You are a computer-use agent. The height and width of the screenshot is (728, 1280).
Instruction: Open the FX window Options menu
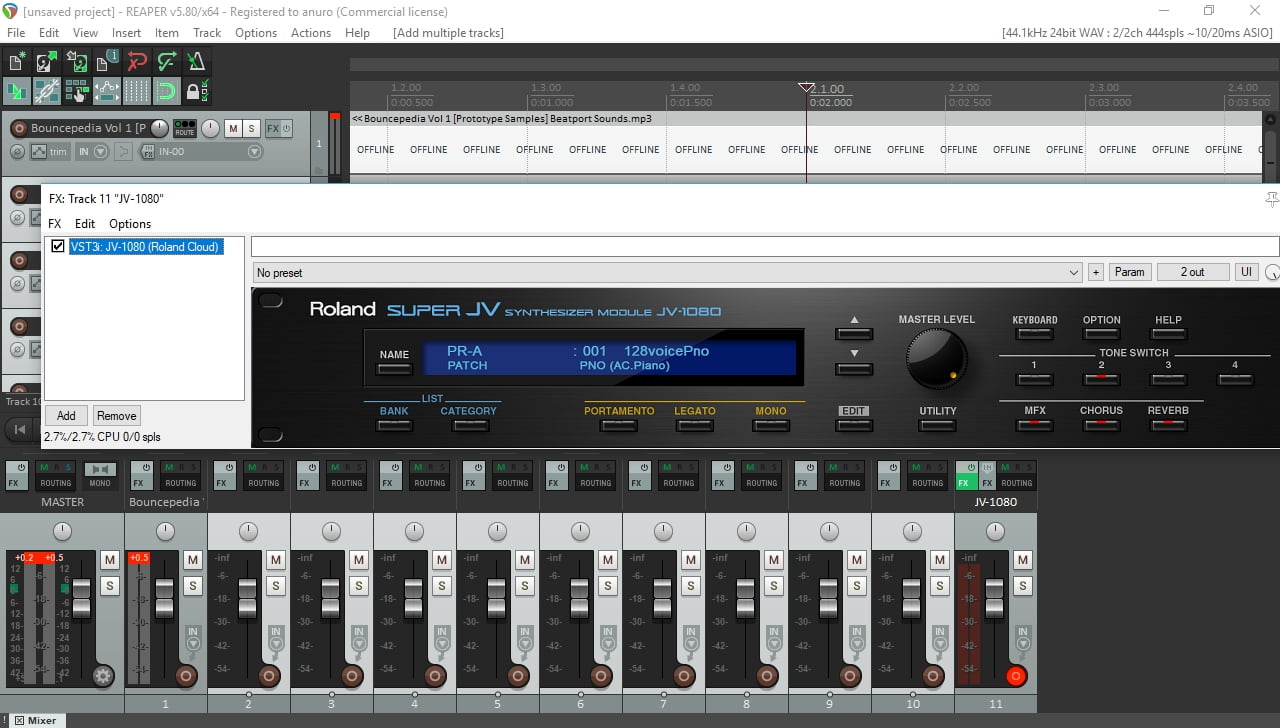(130, 224)
